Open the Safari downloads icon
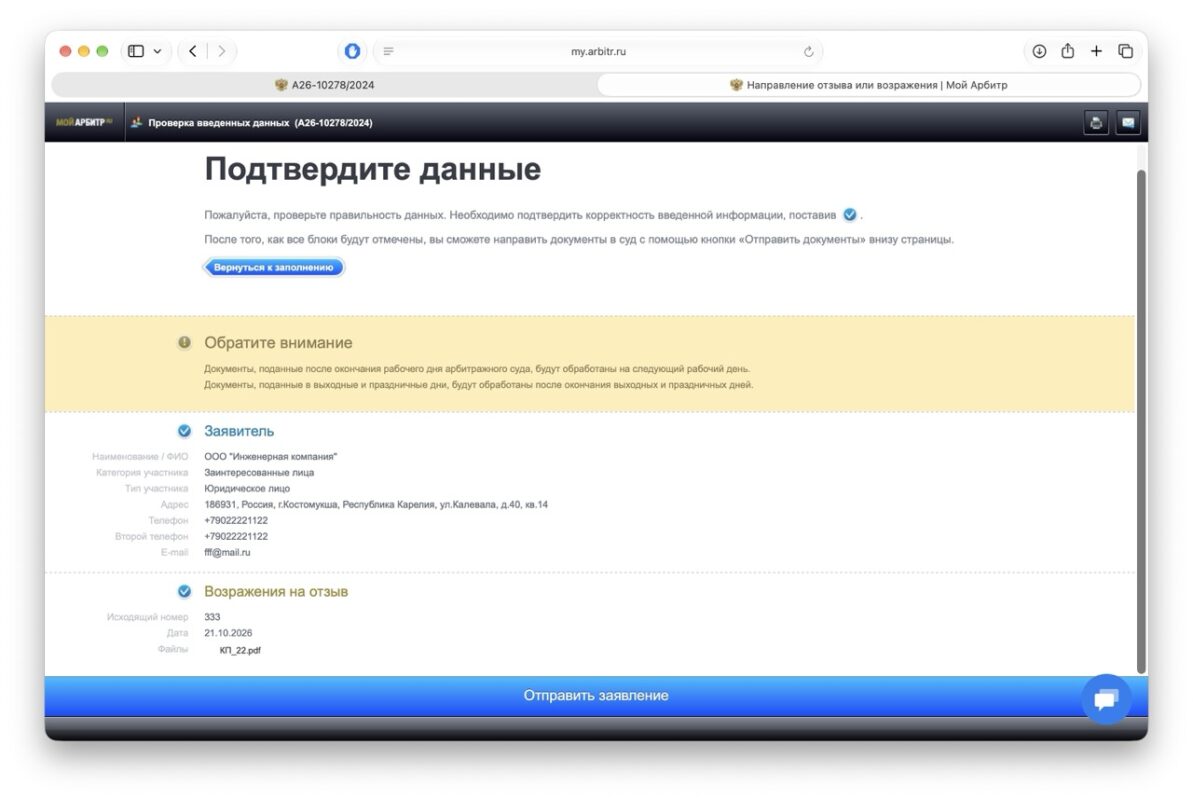 click(1039, 51)
